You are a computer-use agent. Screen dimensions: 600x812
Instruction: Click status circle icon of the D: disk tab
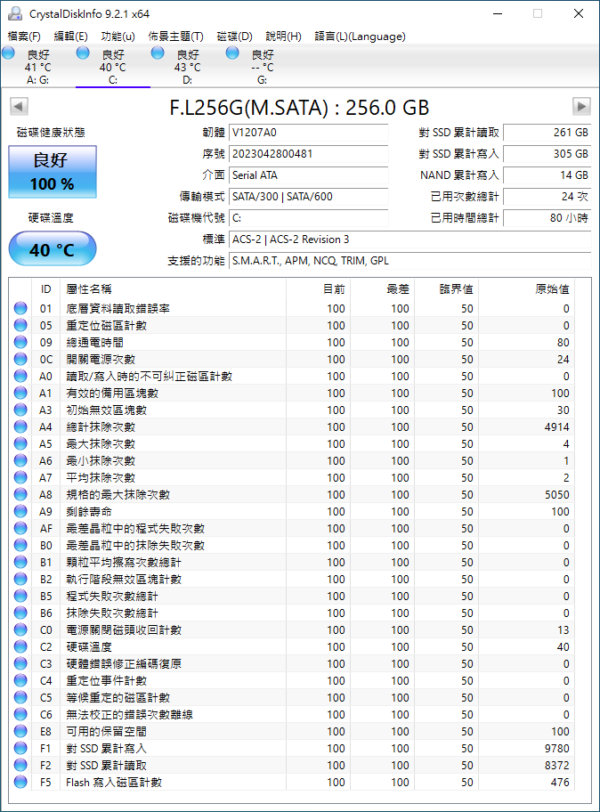157,54
